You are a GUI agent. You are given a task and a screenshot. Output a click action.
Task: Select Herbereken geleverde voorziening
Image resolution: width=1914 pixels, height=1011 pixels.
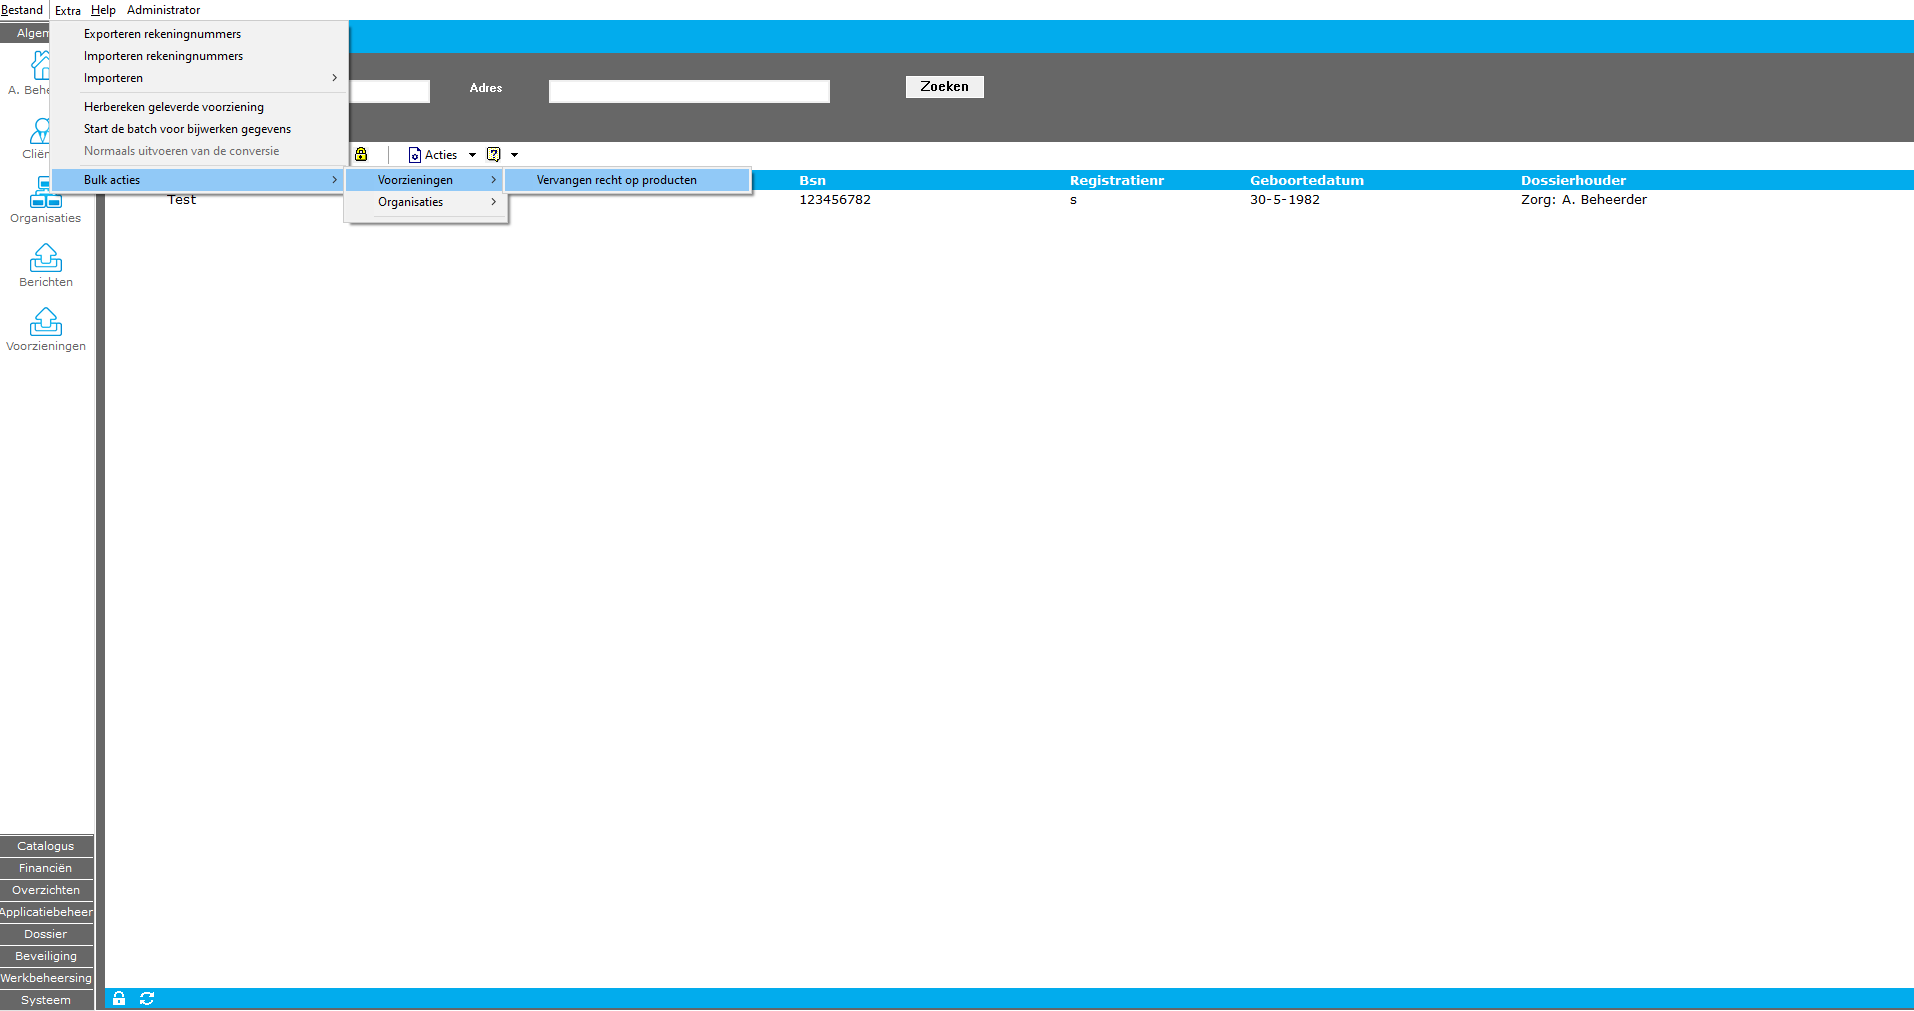pos(174,107)
